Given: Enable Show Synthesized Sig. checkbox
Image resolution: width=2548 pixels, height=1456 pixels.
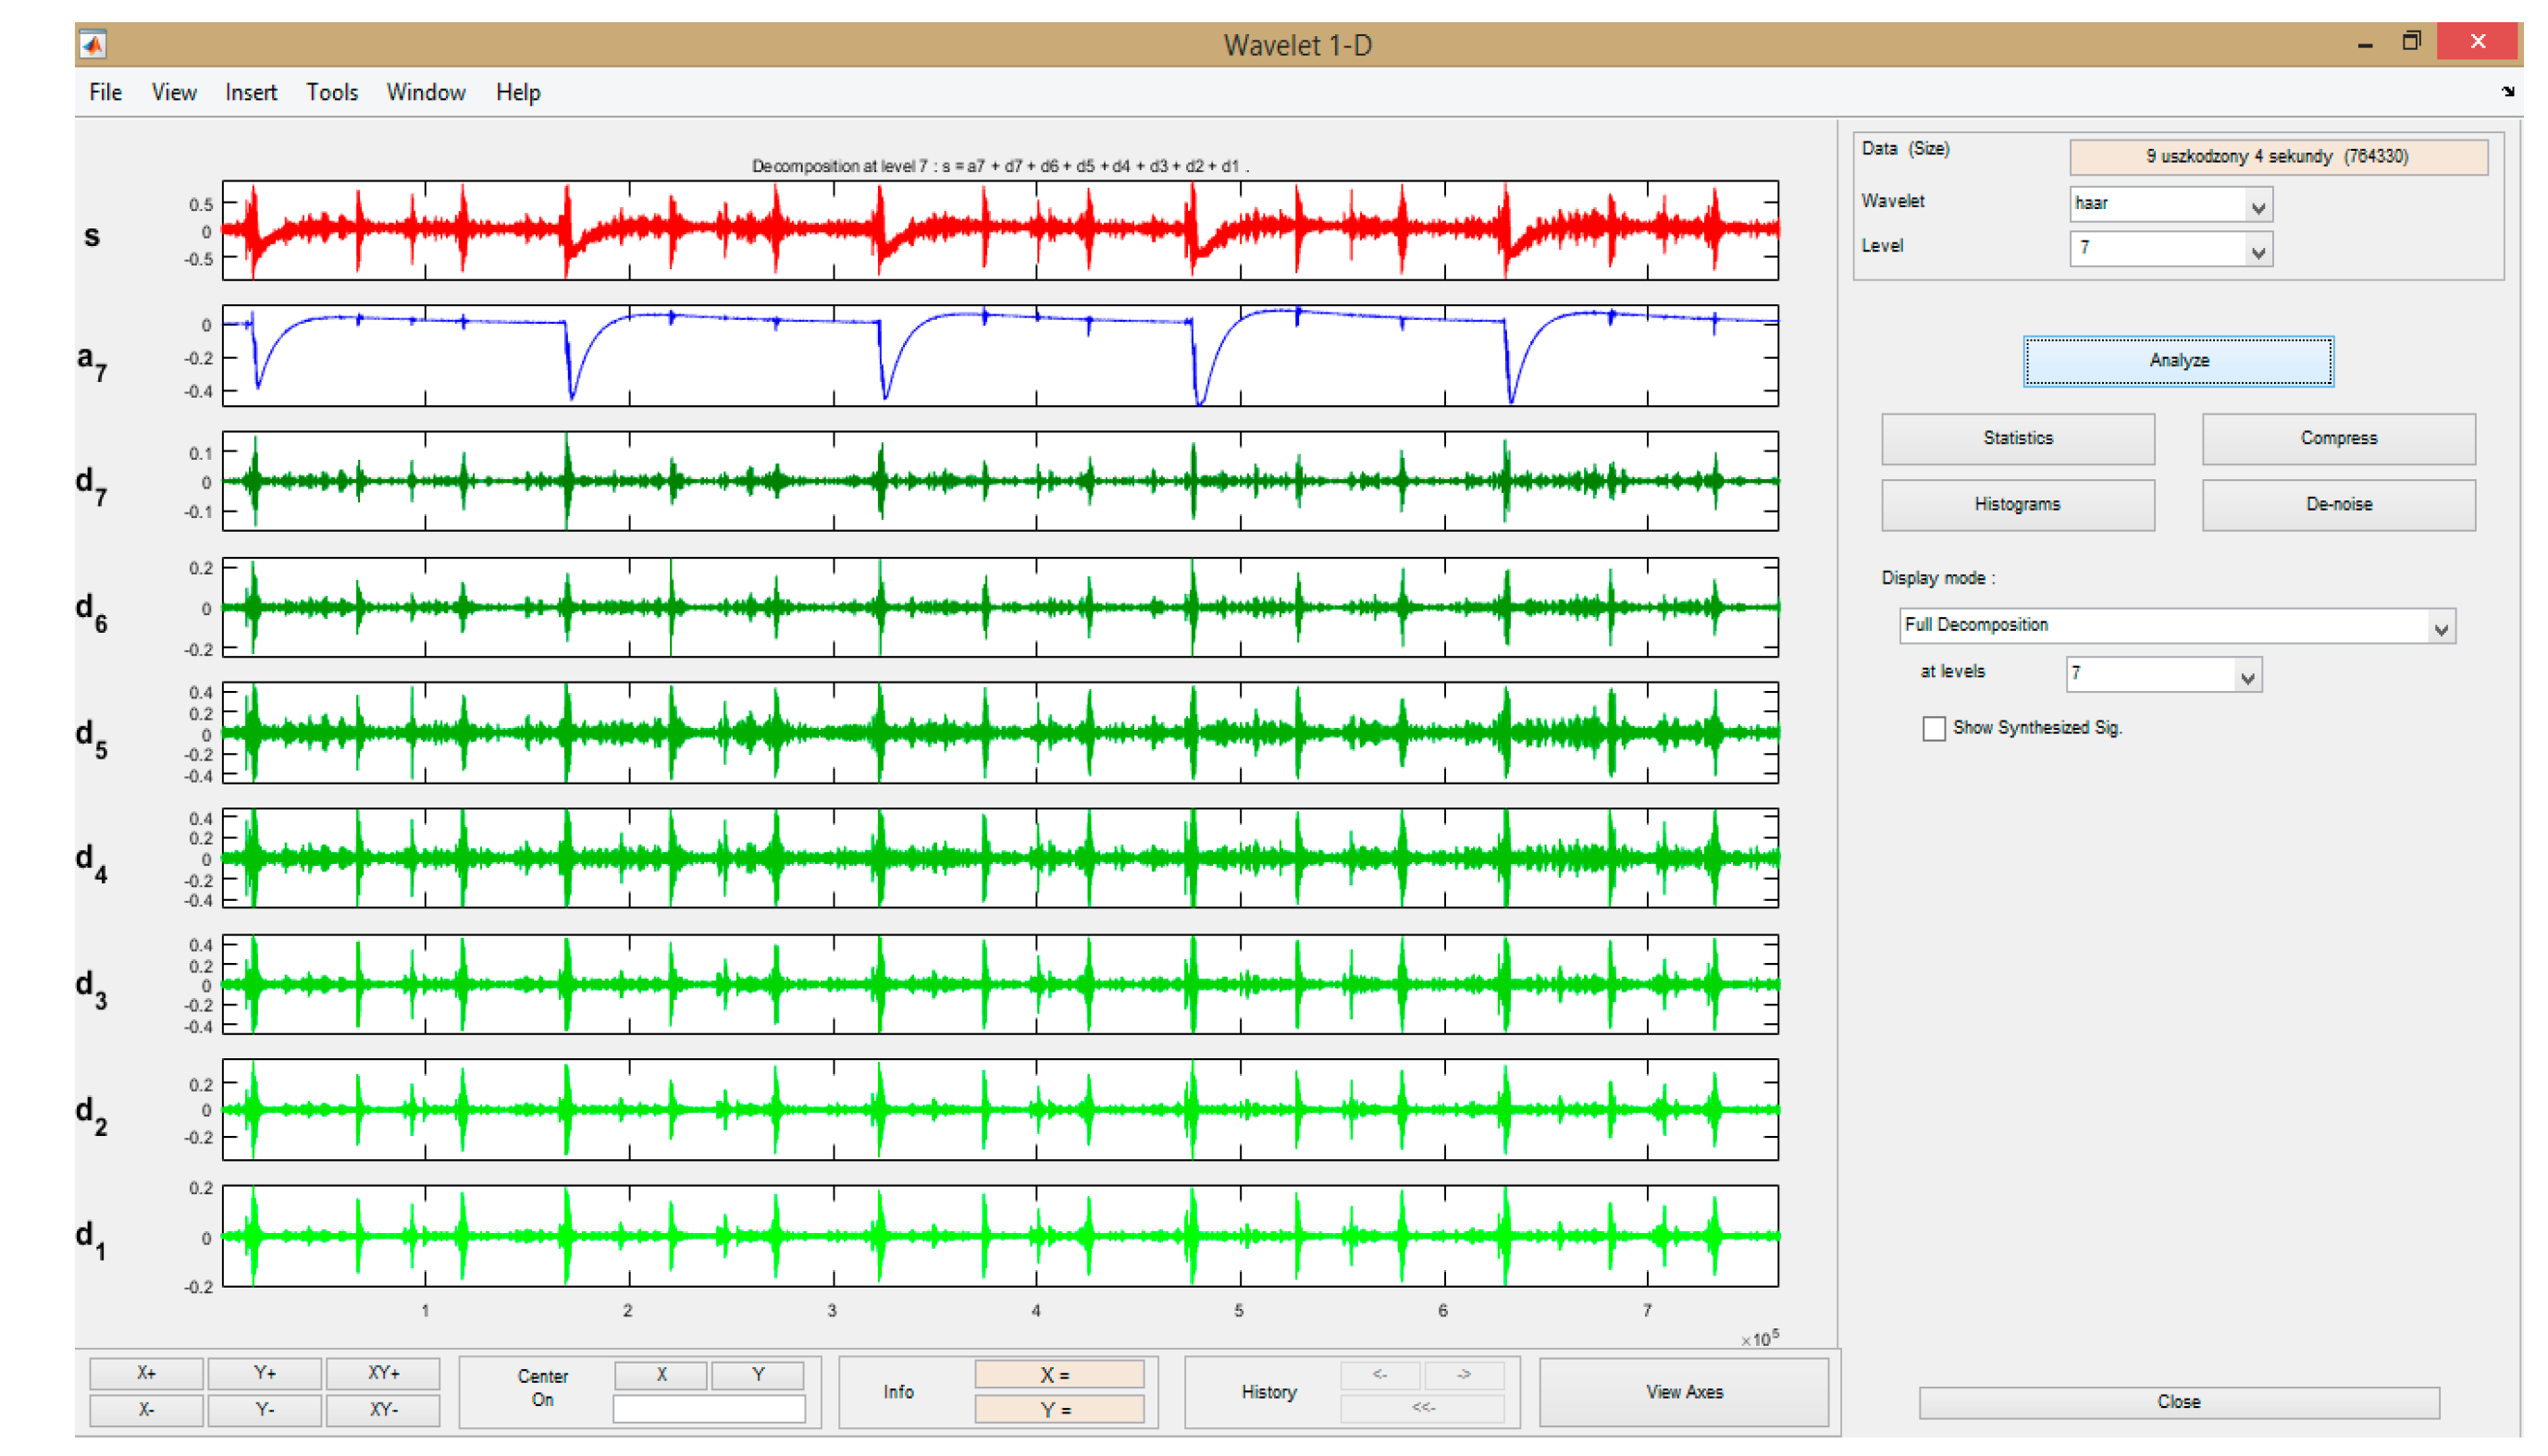Looking at the screenshot, I should [1933, 728].
